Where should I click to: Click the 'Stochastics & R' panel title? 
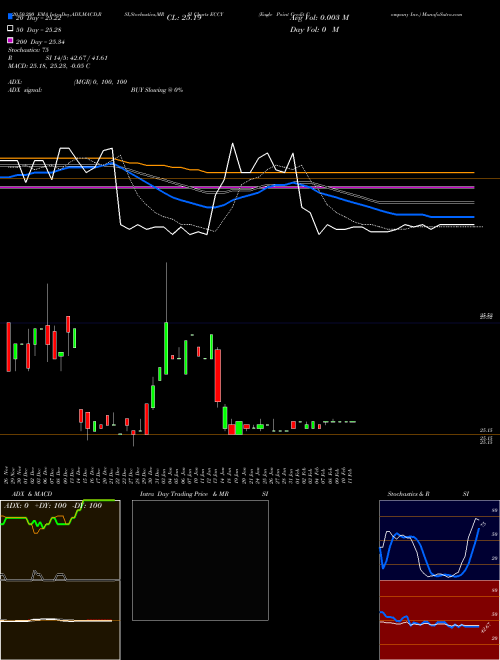coord(408,494)
